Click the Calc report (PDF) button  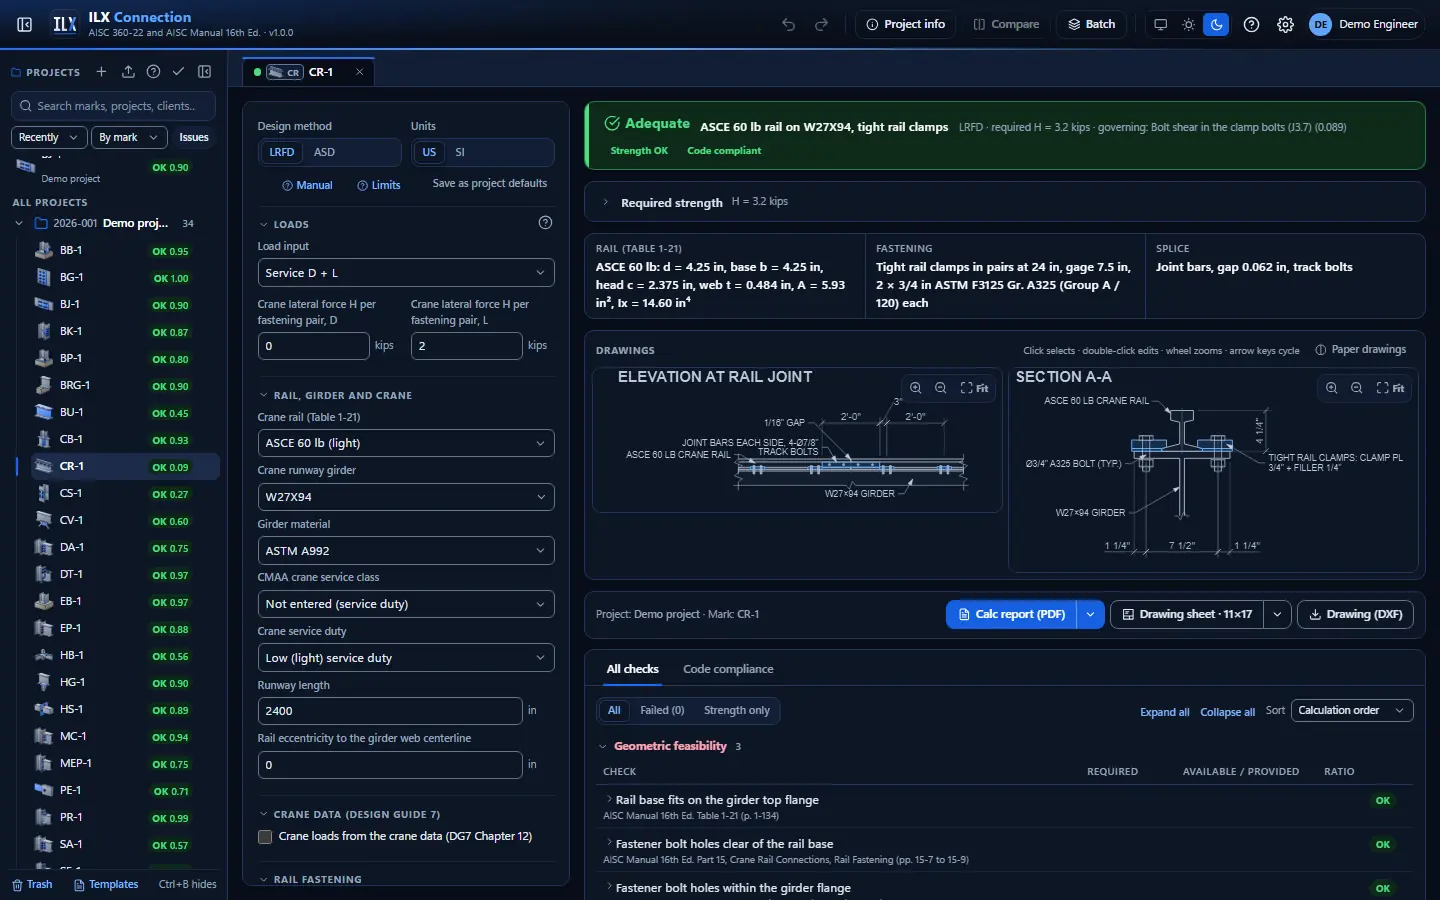coord(1011,614)
